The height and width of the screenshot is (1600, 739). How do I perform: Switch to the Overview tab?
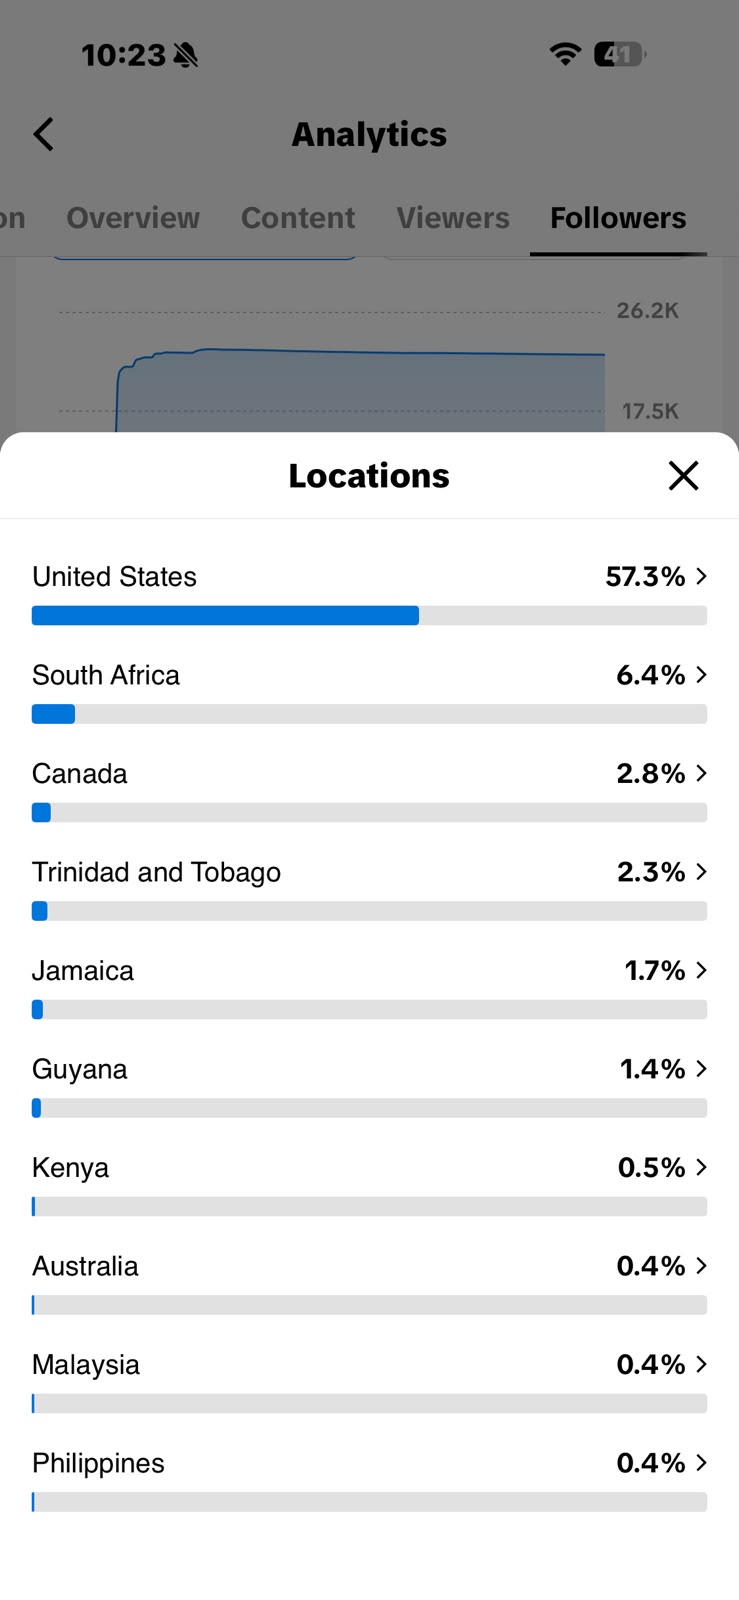pyautogui.click(x=133, y=218)
